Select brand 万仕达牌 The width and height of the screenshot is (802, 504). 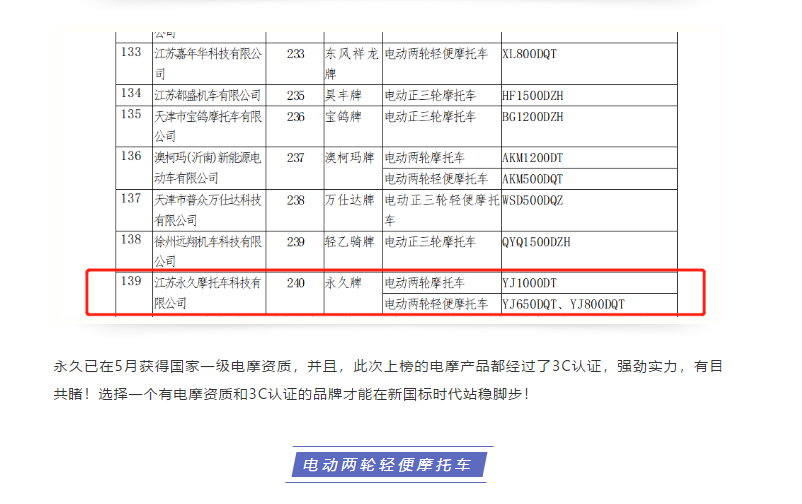[x=350, y=200]
